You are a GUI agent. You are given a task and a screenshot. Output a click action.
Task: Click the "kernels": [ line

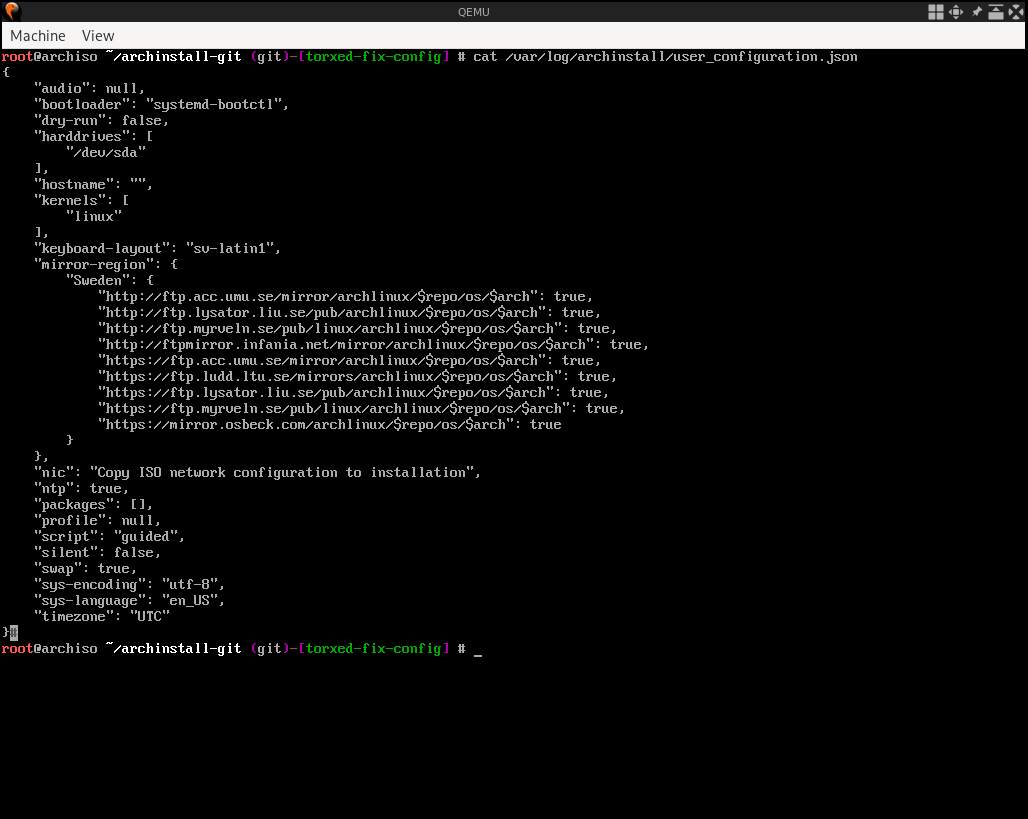click(81, 201)
